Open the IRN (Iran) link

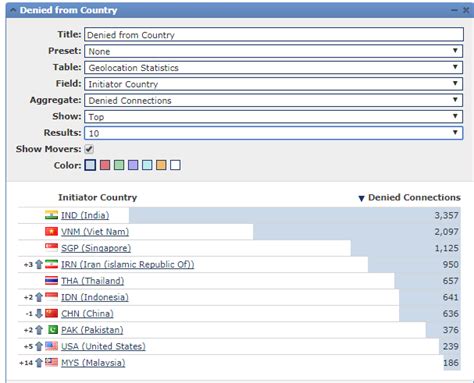coord(128,264)
